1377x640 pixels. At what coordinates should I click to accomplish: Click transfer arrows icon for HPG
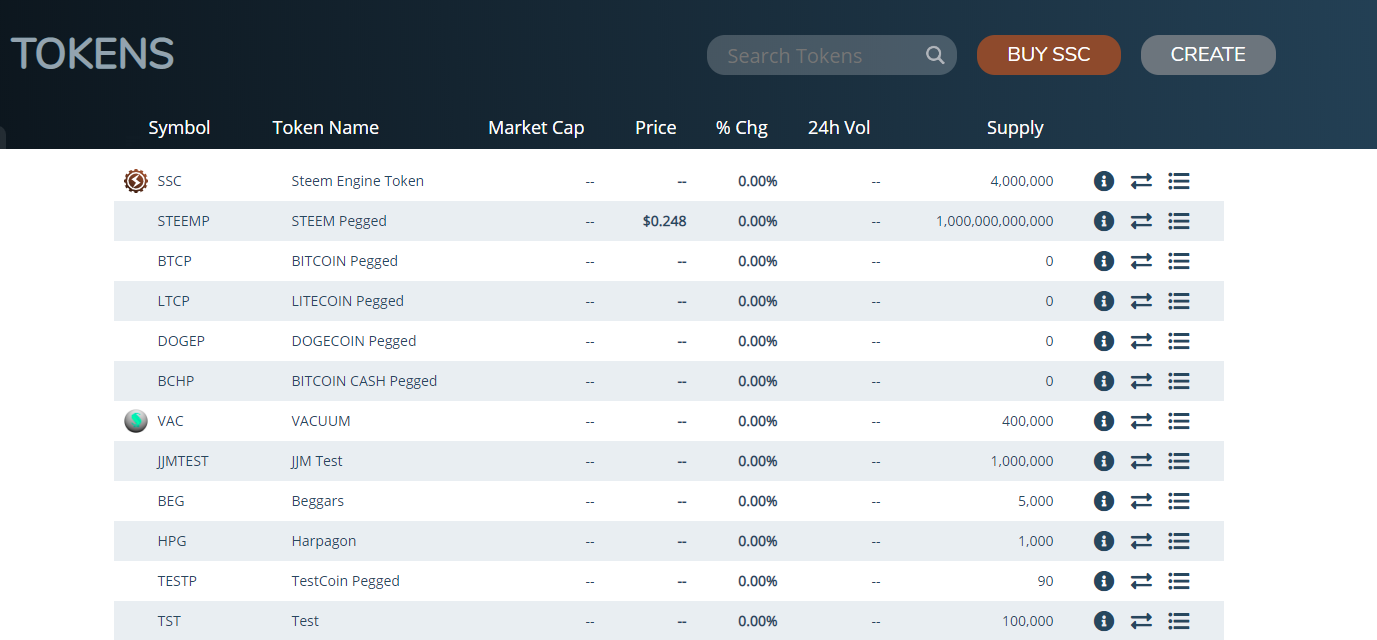(1141, 541)
